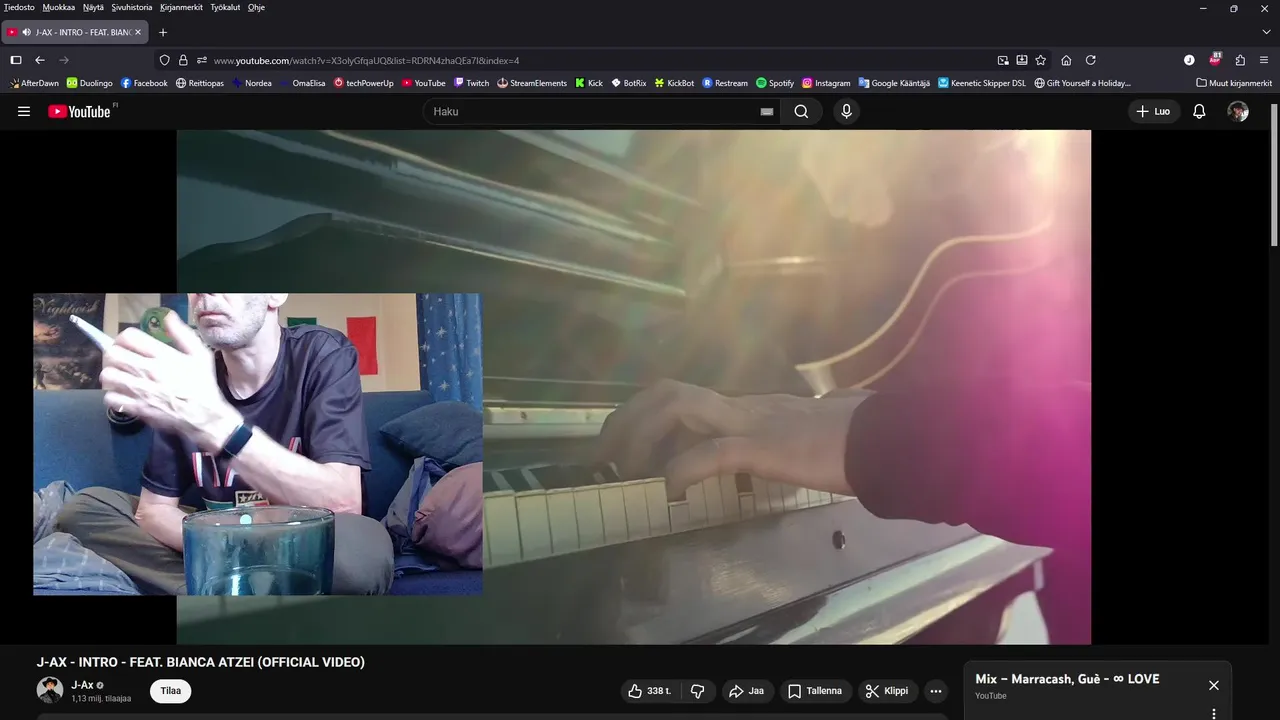Open StreamElements bookmark
Image resolution: width=1280 pixels, height=720 pixels.
[x=532, y=83]
